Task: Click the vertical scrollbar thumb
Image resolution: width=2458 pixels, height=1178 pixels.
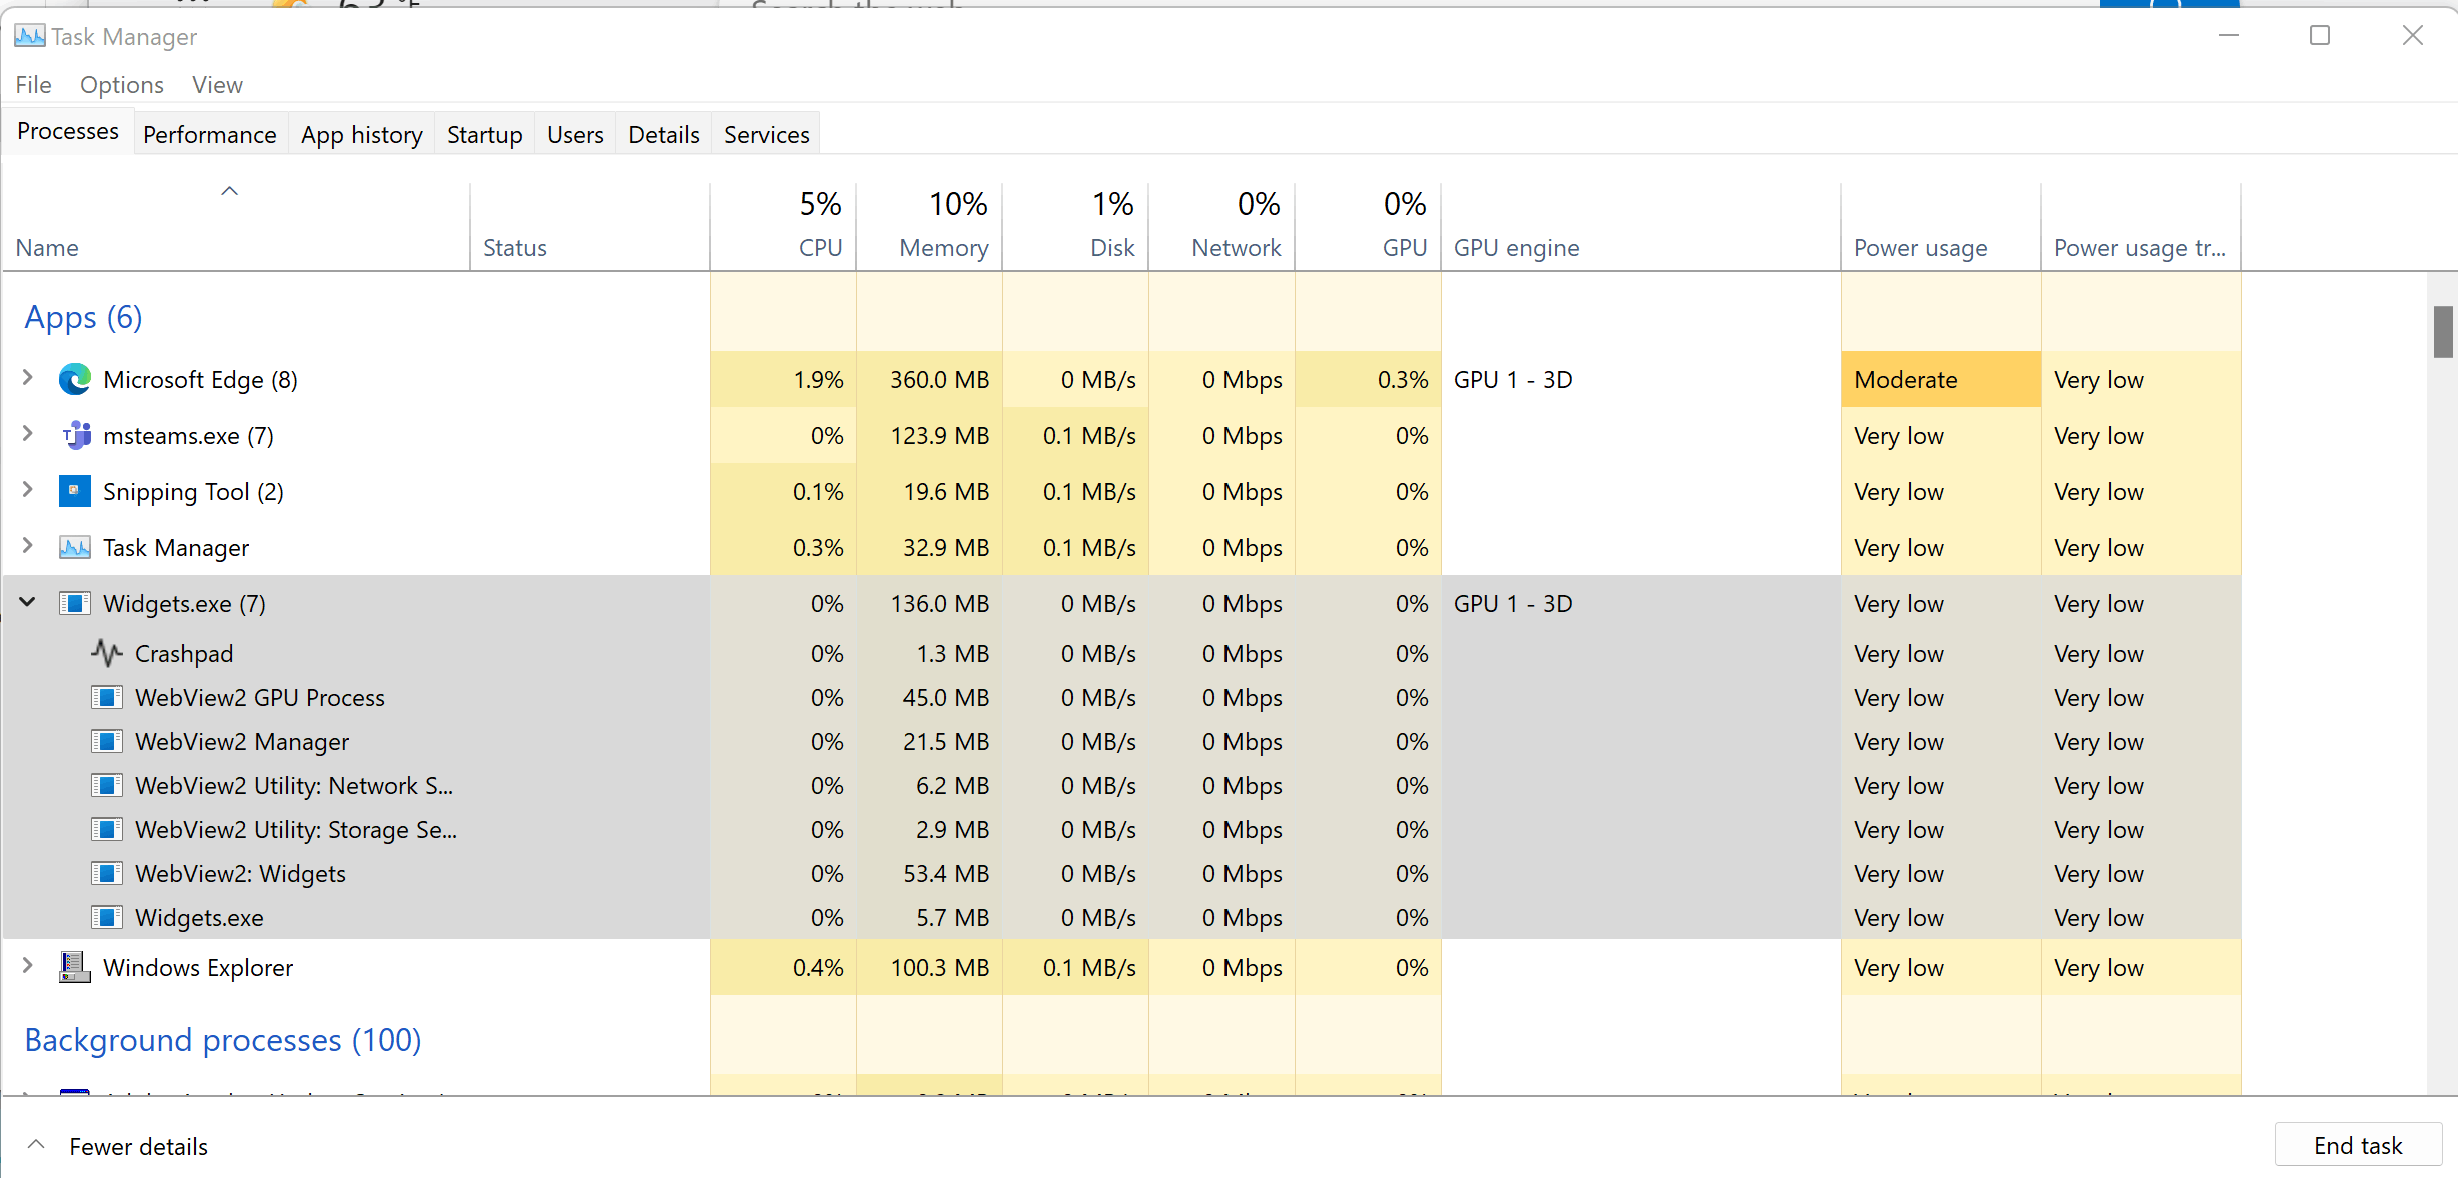Action: (2443, 332)
